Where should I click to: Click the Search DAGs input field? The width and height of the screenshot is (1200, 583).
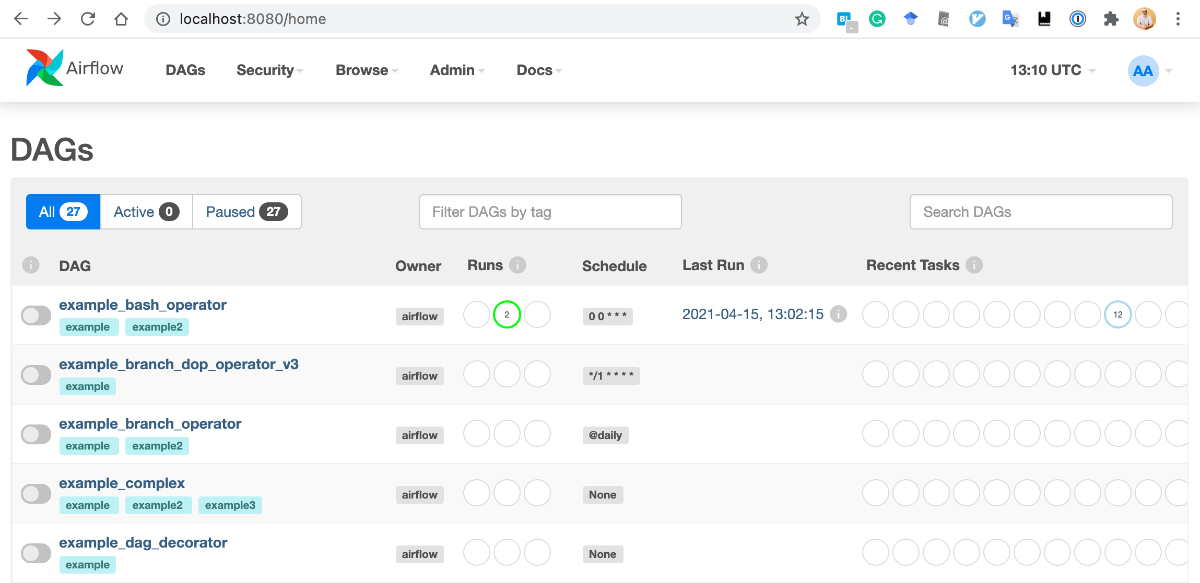[x=1040, y=212]
